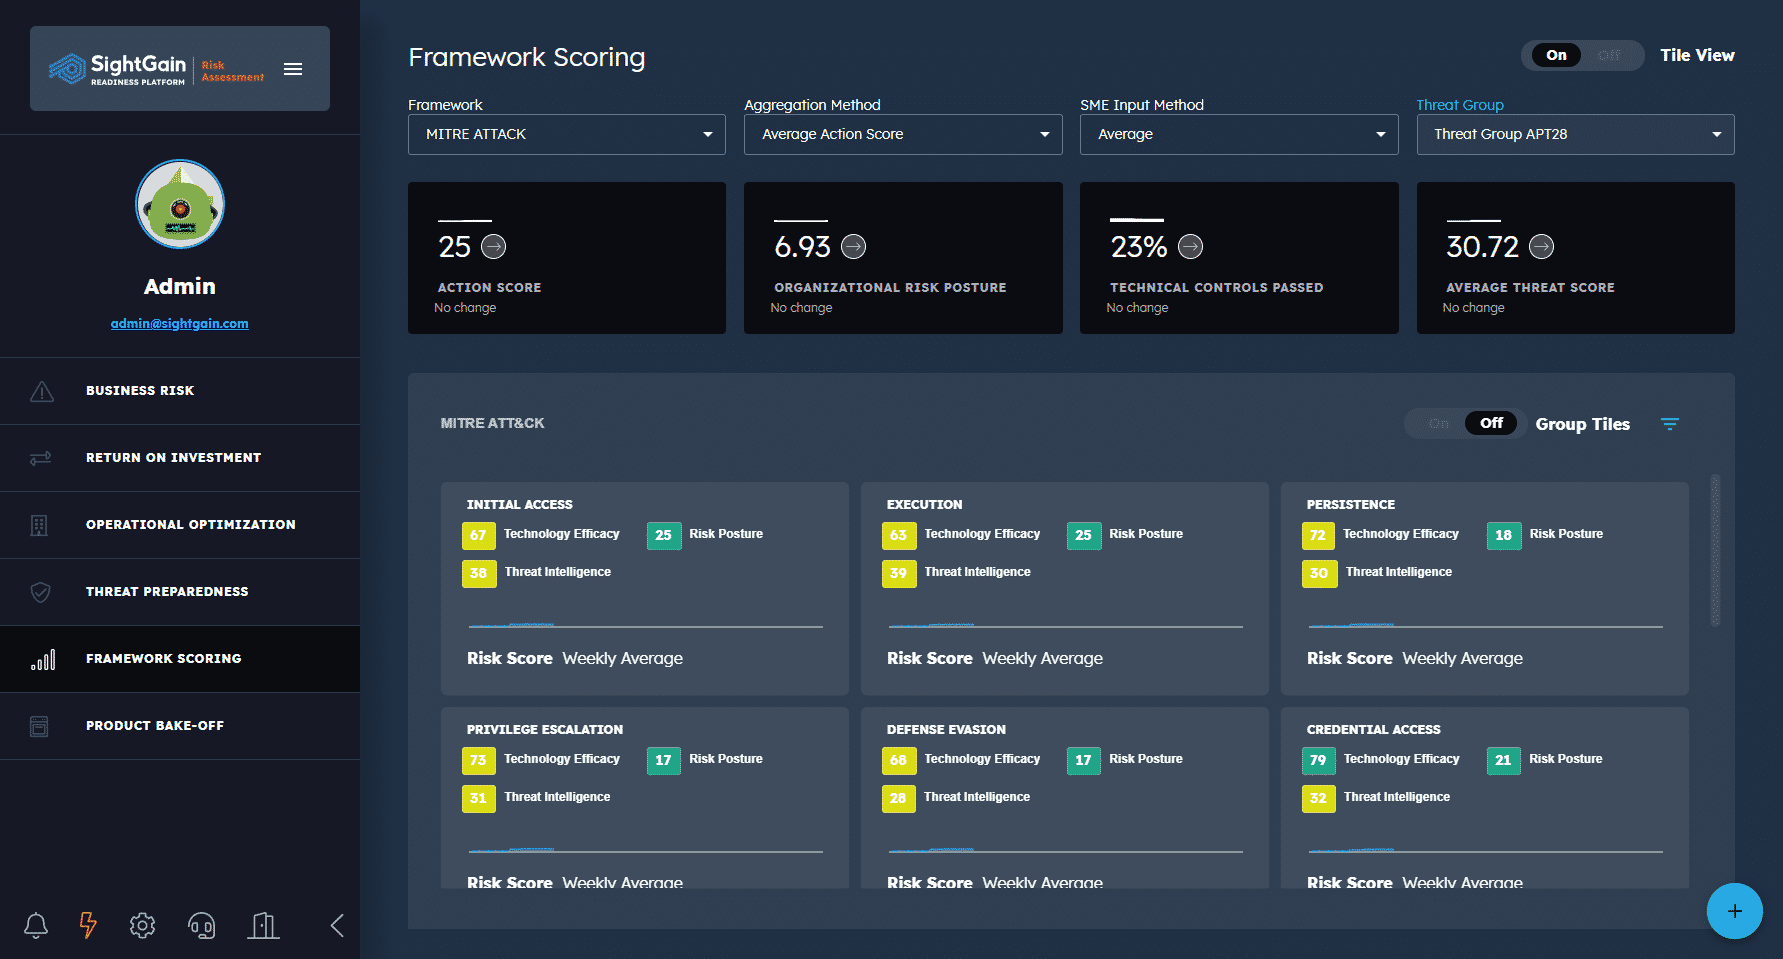Go to Return on Investment page
Screen dimensions: 1783x959
point(180,458)
